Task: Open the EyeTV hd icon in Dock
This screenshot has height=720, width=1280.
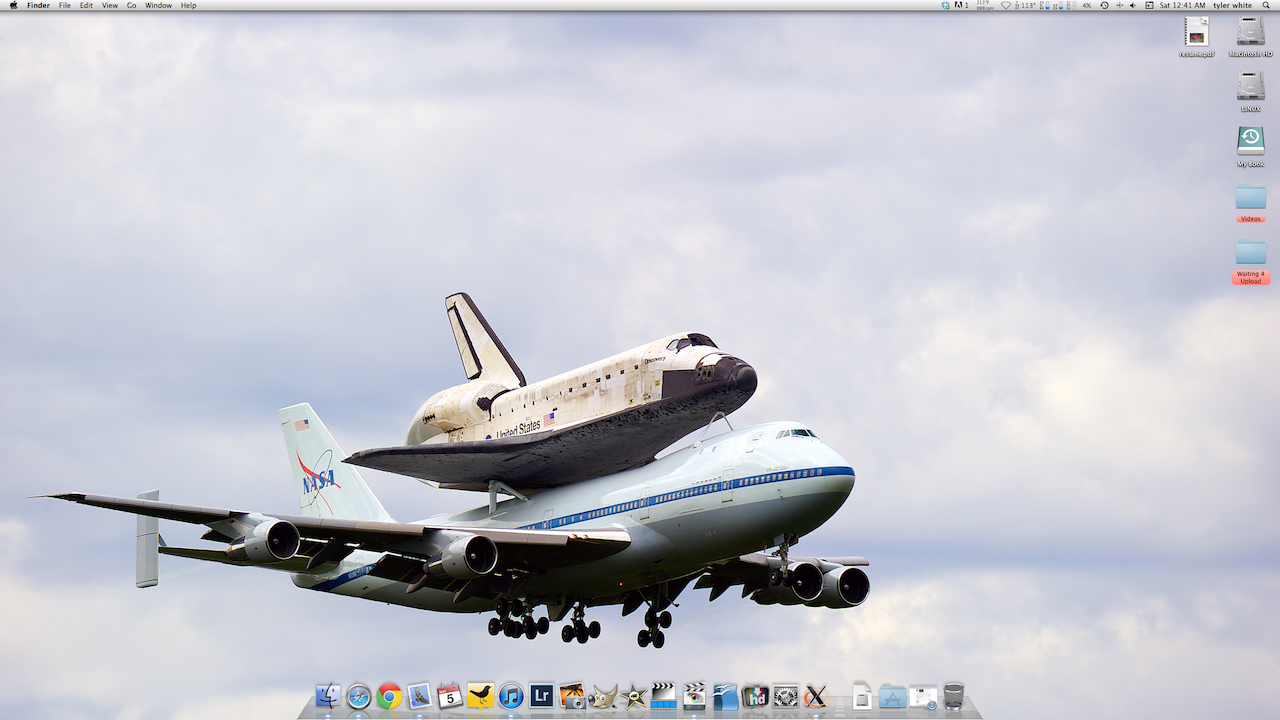Action: click(x=755, y=696)
